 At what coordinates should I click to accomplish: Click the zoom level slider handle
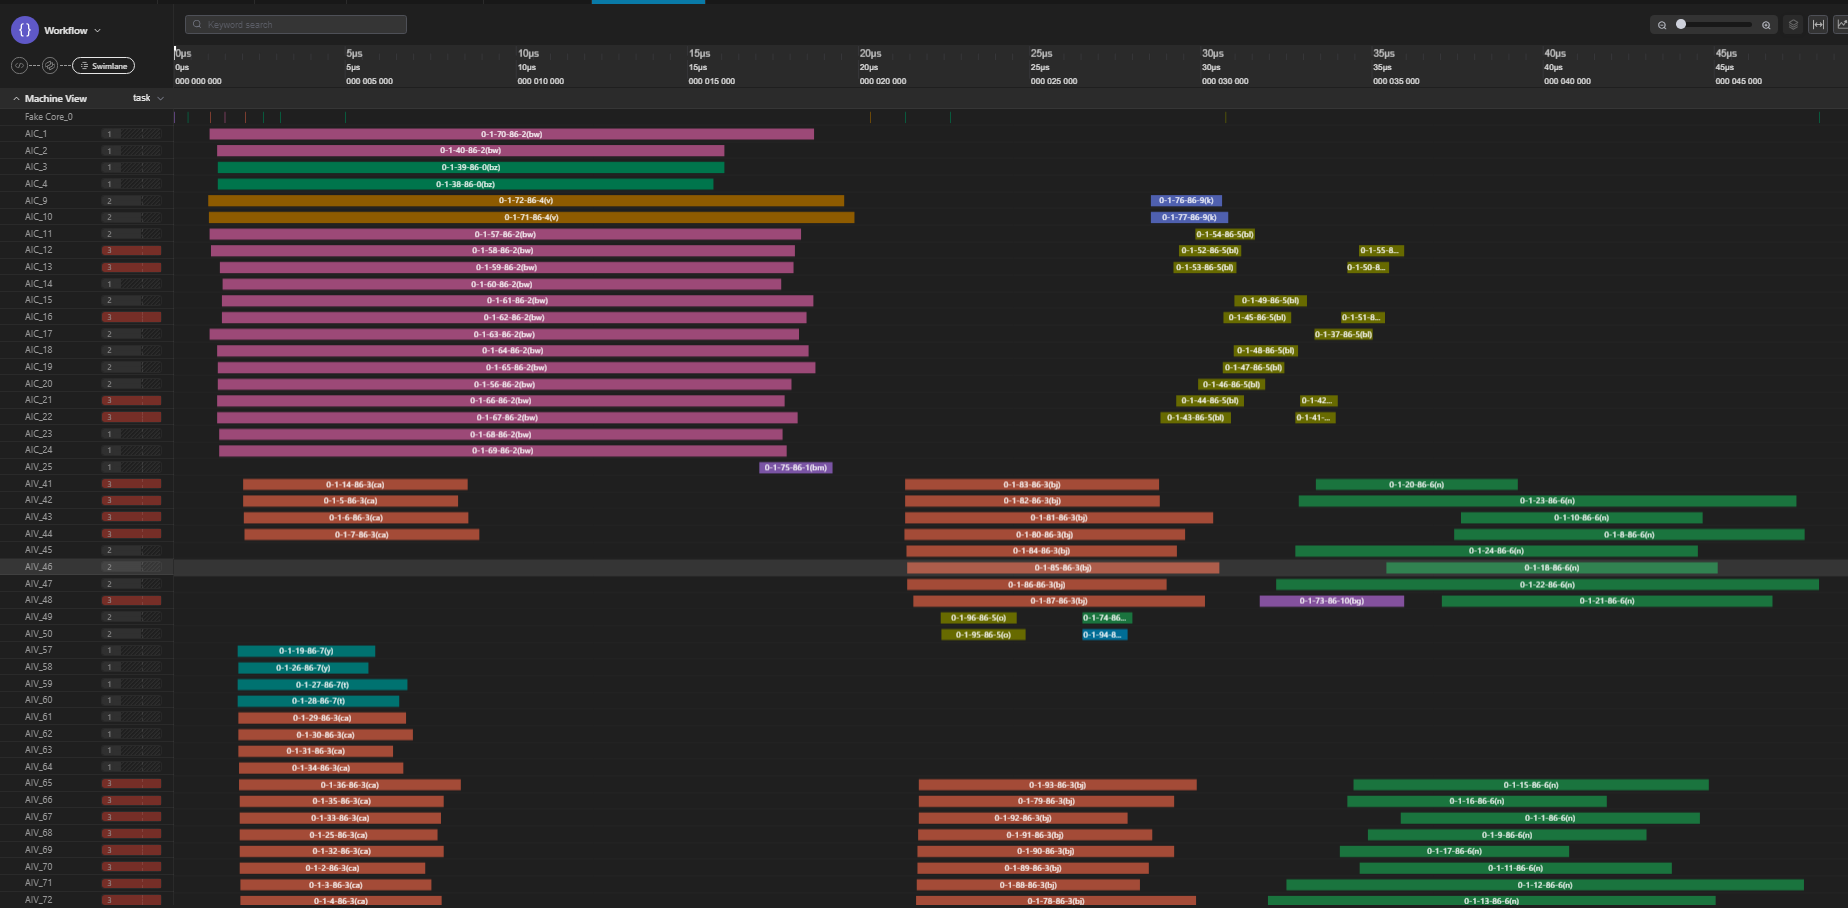(x=1681, y=25)
